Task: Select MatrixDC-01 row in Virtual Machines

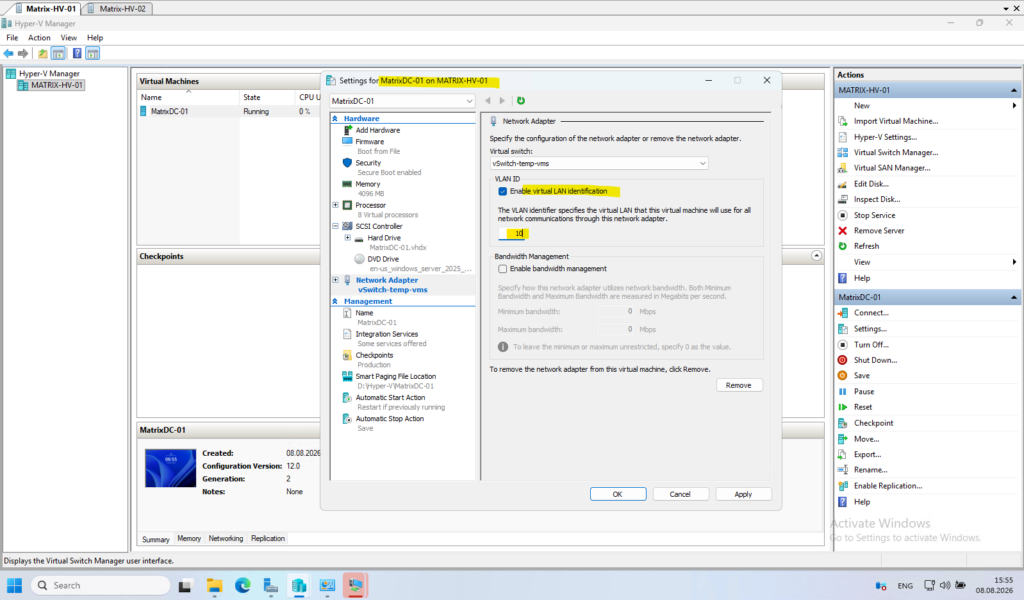Action: click(x=229, y=112)
